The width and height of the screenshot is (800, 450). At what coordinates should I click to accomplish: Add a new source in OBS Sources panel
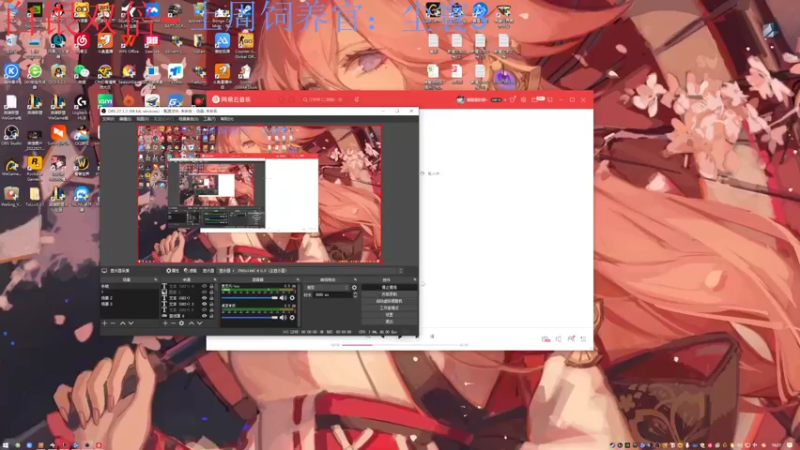point(165,323)
